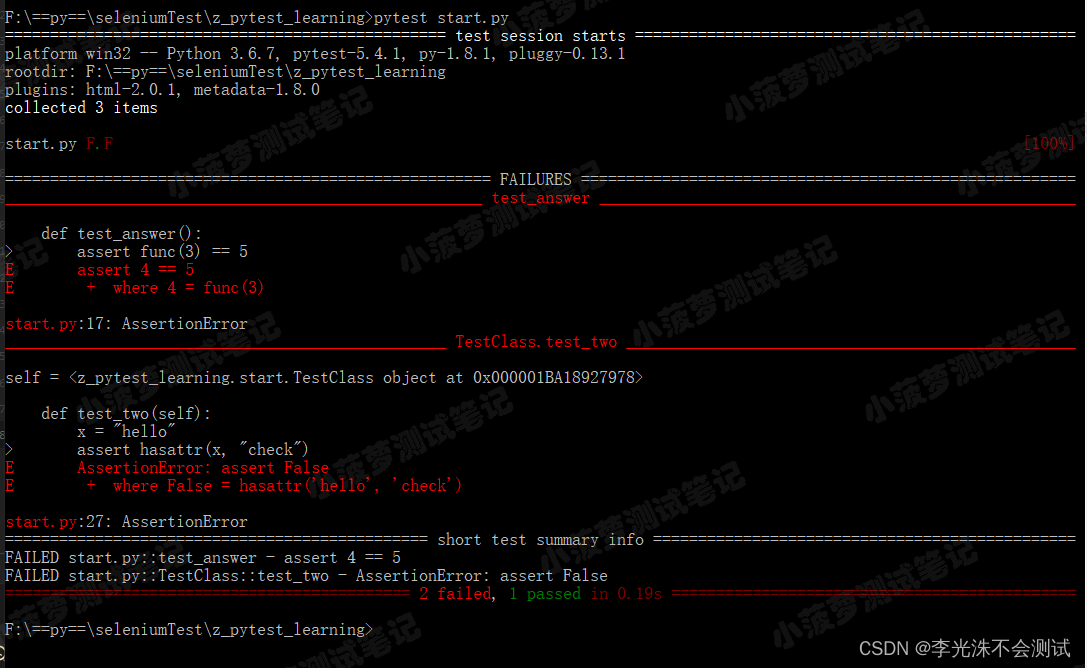Click the 'start.py:17: AssertionError' location reference
The image size is (1087, 668).
(126, 324)
